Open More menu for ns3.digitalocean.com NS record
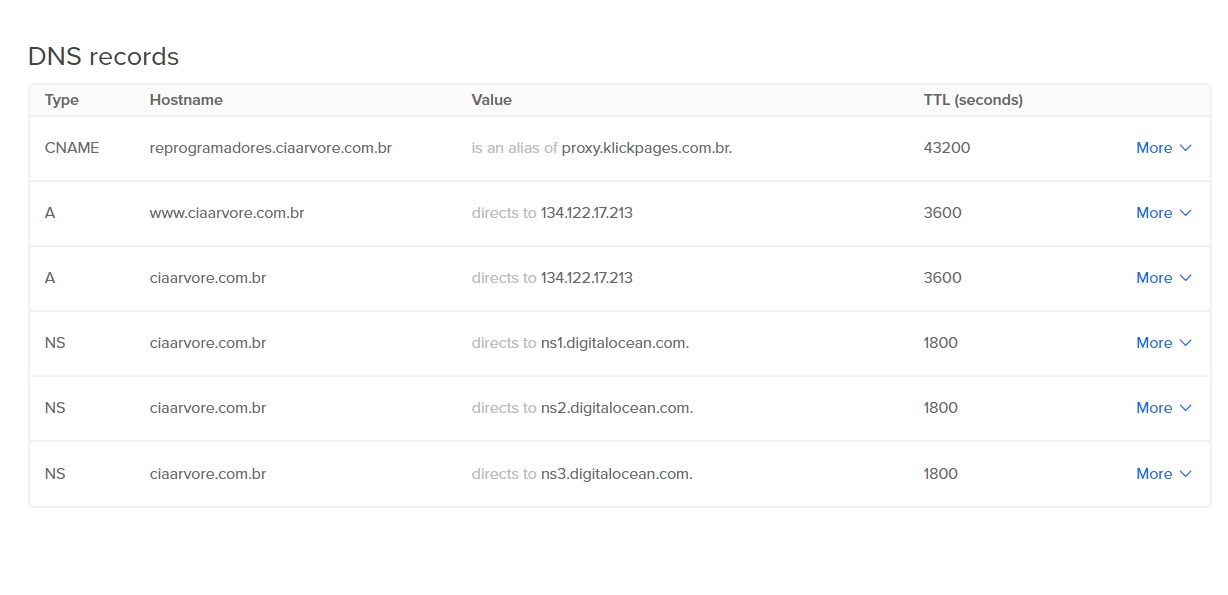Screen dimensions: 1228x595 point(1164,474)
